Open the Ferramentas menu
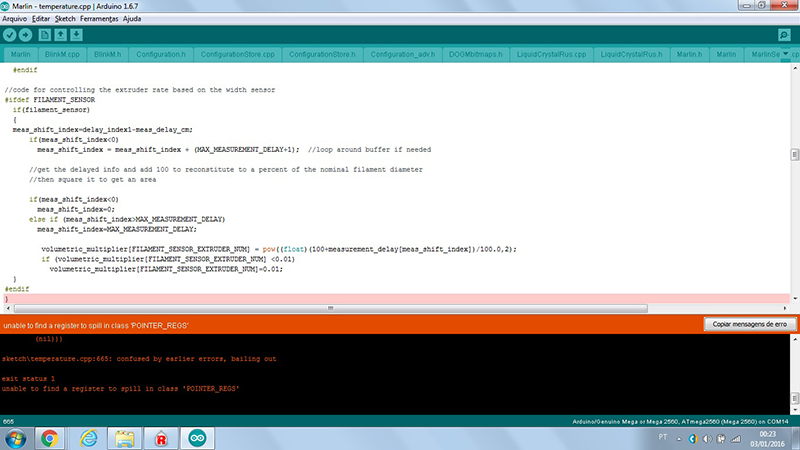 point(99,19)
